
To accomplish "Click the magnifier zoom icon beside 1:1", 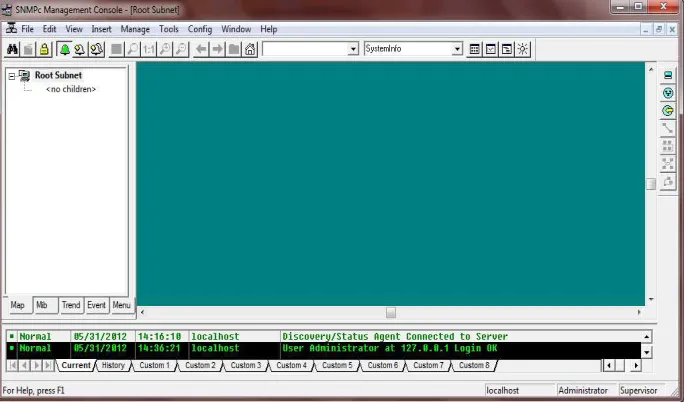I will pyautogui.click(x=133, y=49).
